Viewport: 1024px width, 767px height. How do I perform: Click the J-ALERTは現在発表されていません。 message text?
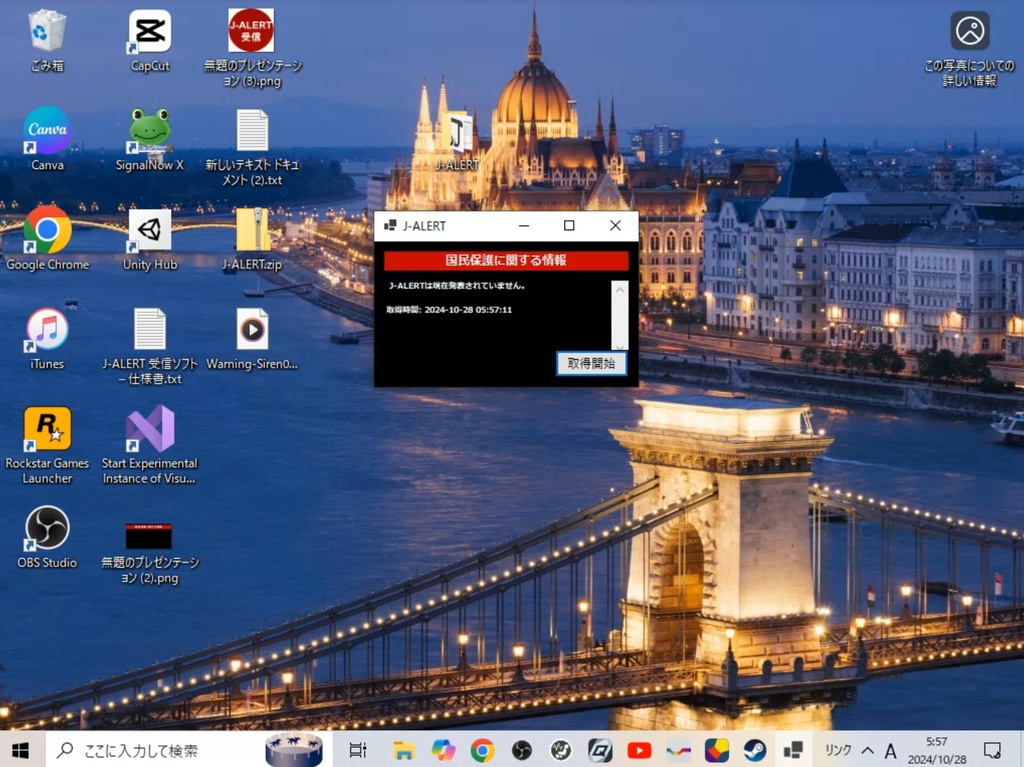point(456,286)
